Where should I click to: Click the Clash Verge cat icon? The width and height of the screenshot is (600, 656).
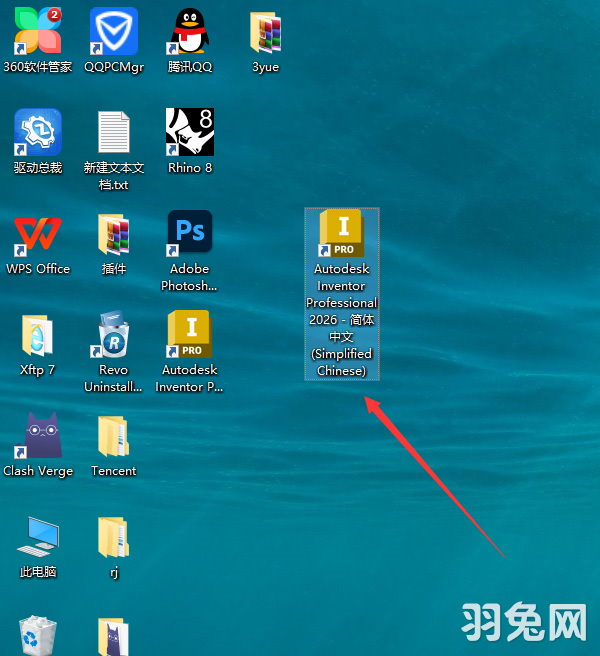point(38,435)
